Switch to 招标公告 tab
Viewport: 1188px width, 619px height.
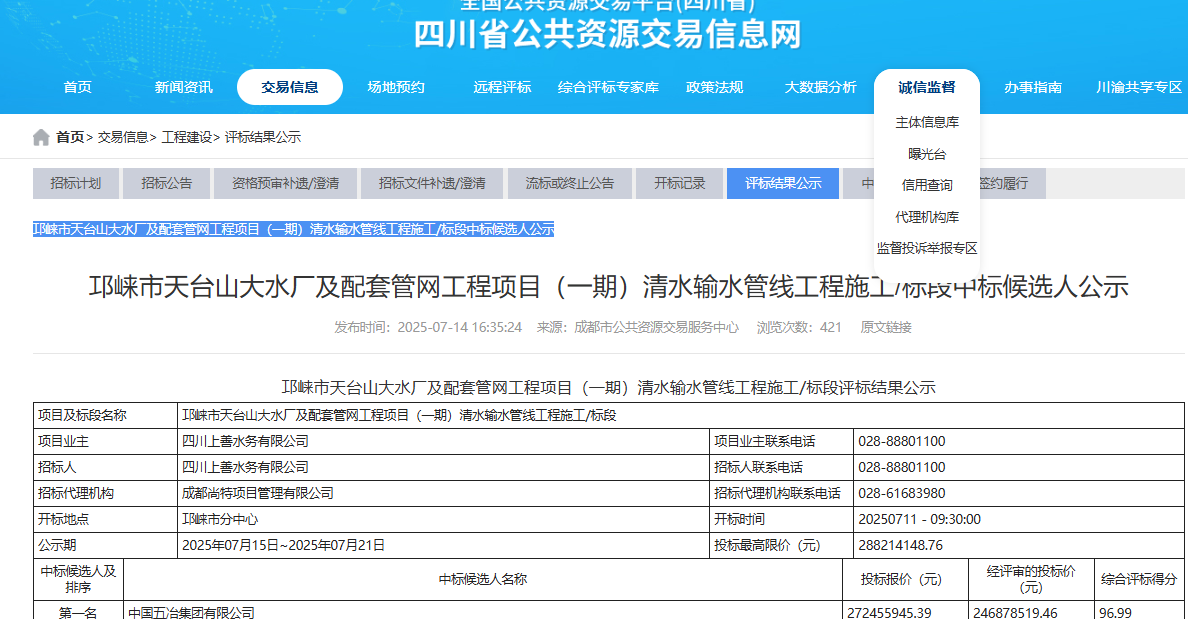167,183
